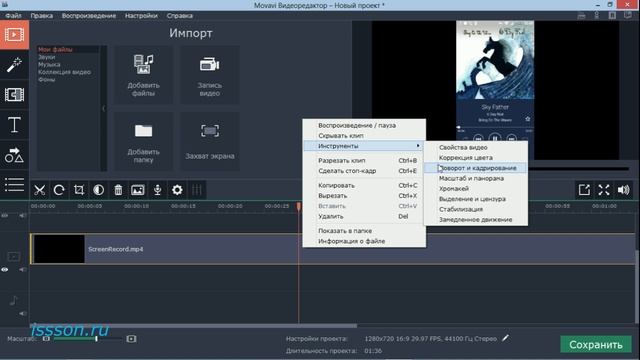The height and width of the screenshot is (360, 640).
Task: Click the audio equalizer bars icon
Action: coord(197,190)
